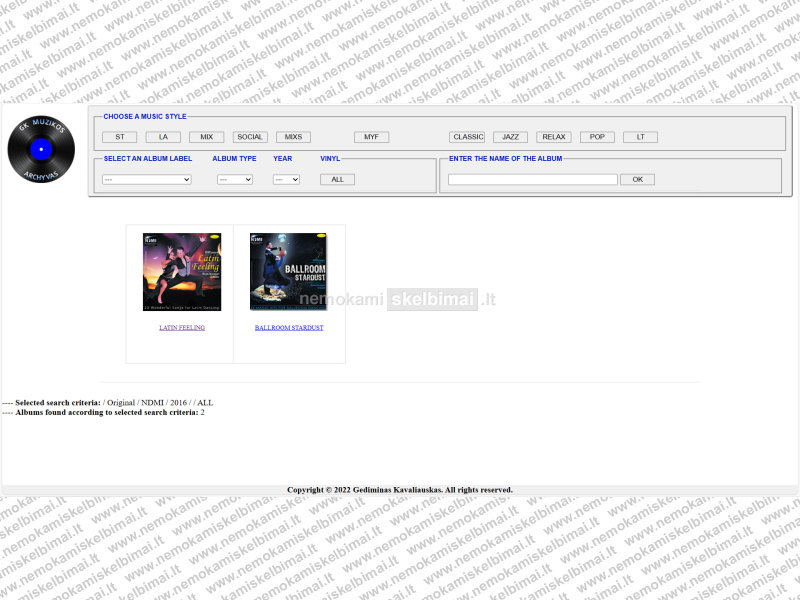The width and height of the screenshot is (800, 600).
Task: Click the 'YEAR' label
Action: pos(283,159)
